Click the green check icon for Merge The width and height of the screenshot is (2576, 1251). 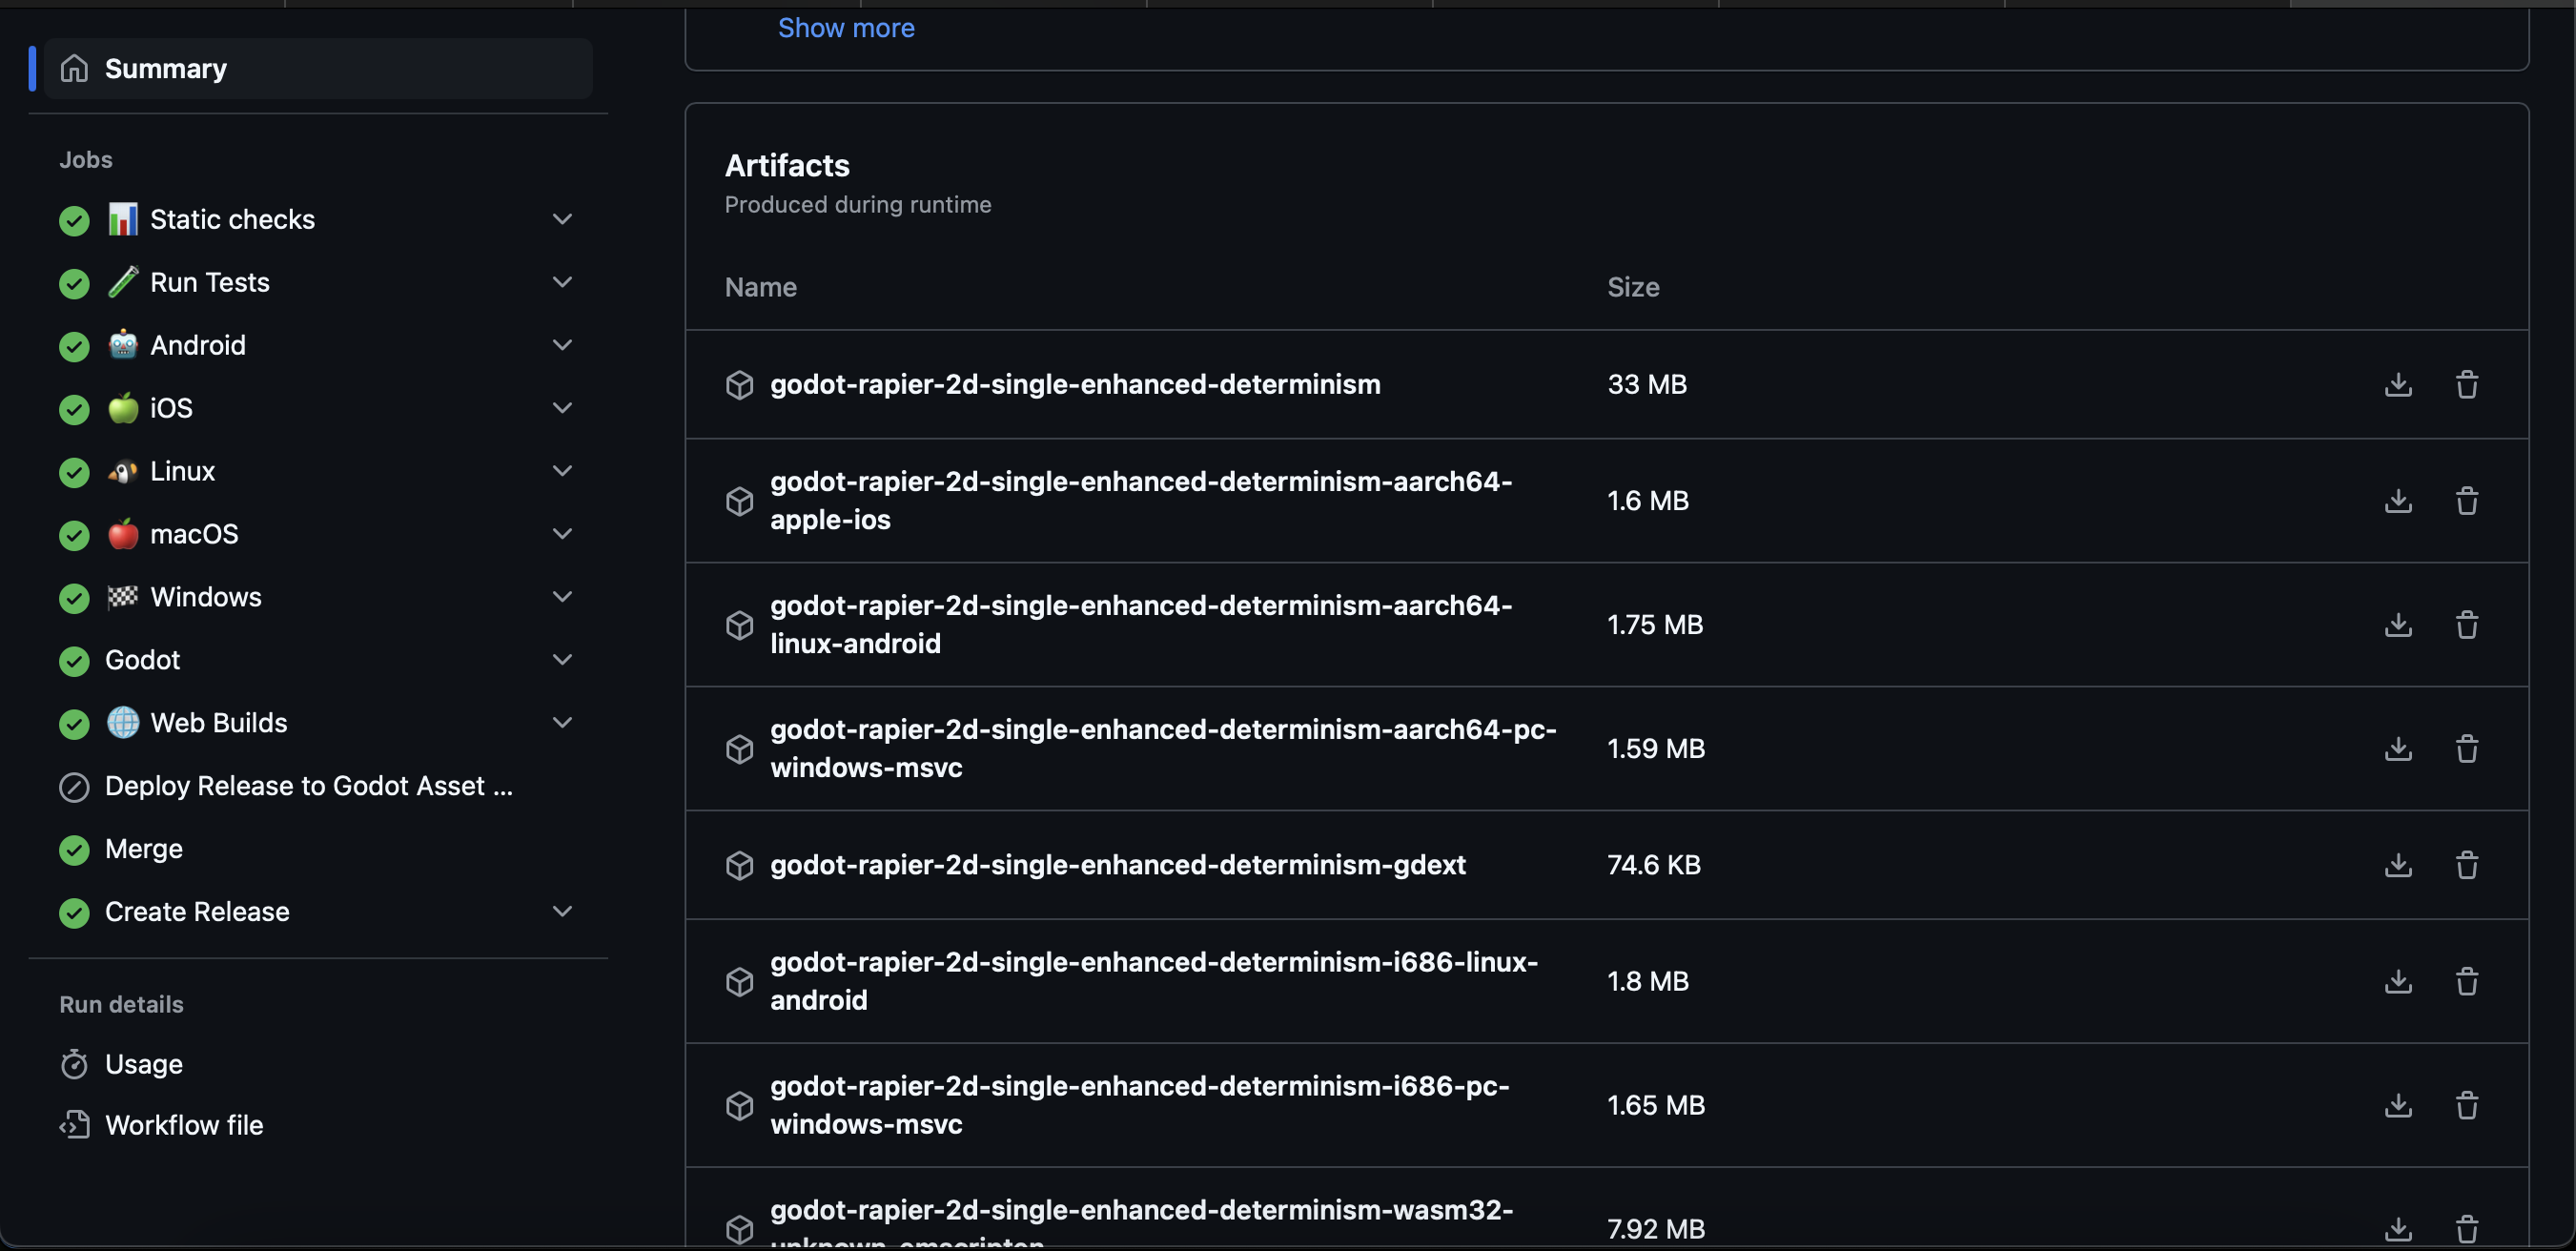click(74, 850)
